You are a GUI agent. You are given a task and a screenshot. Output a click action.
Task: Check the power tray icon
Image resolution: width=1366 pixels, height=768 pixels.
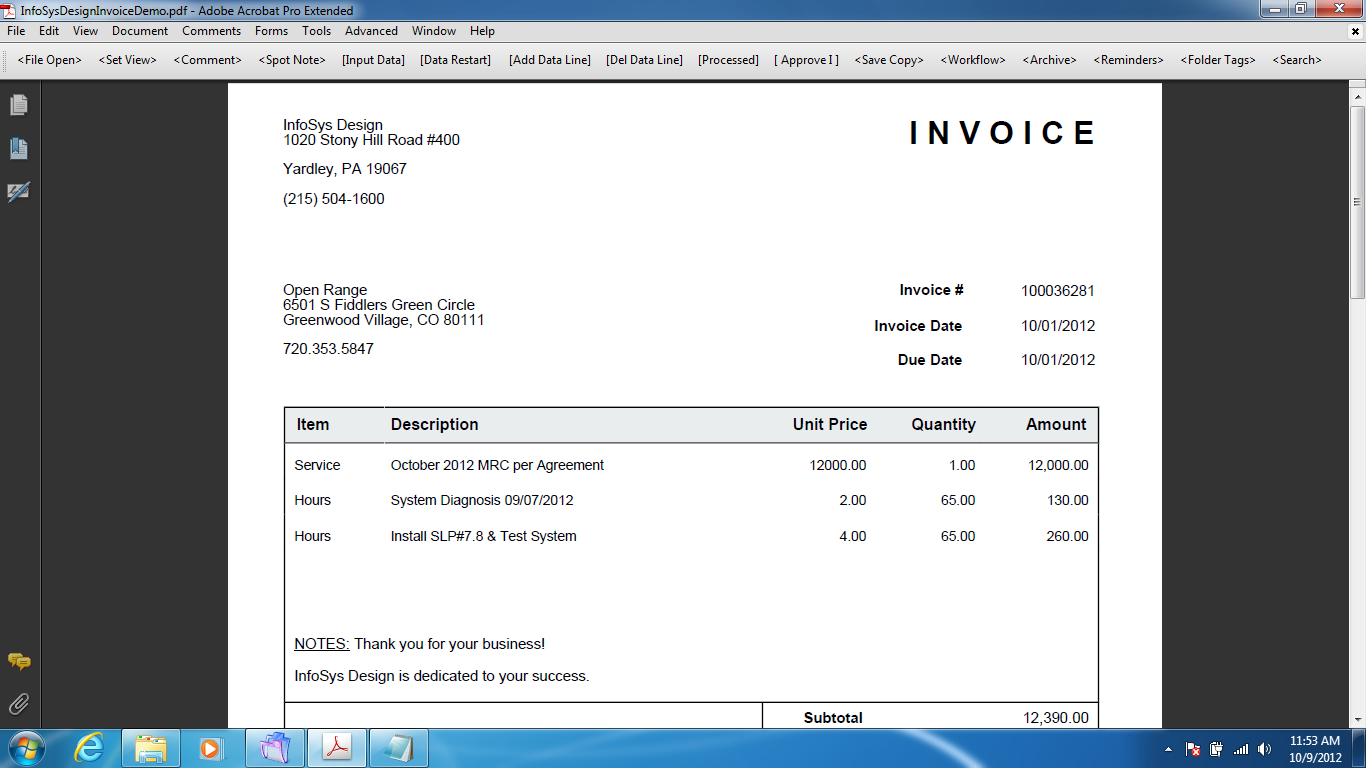click(1217, 749)
